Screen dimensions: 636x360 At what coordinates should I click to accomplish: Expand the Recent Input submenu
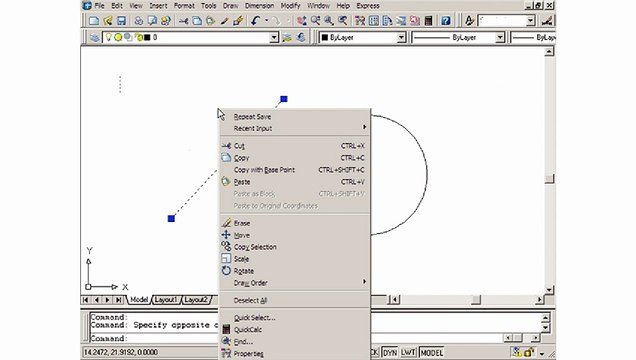pos(294,128)
